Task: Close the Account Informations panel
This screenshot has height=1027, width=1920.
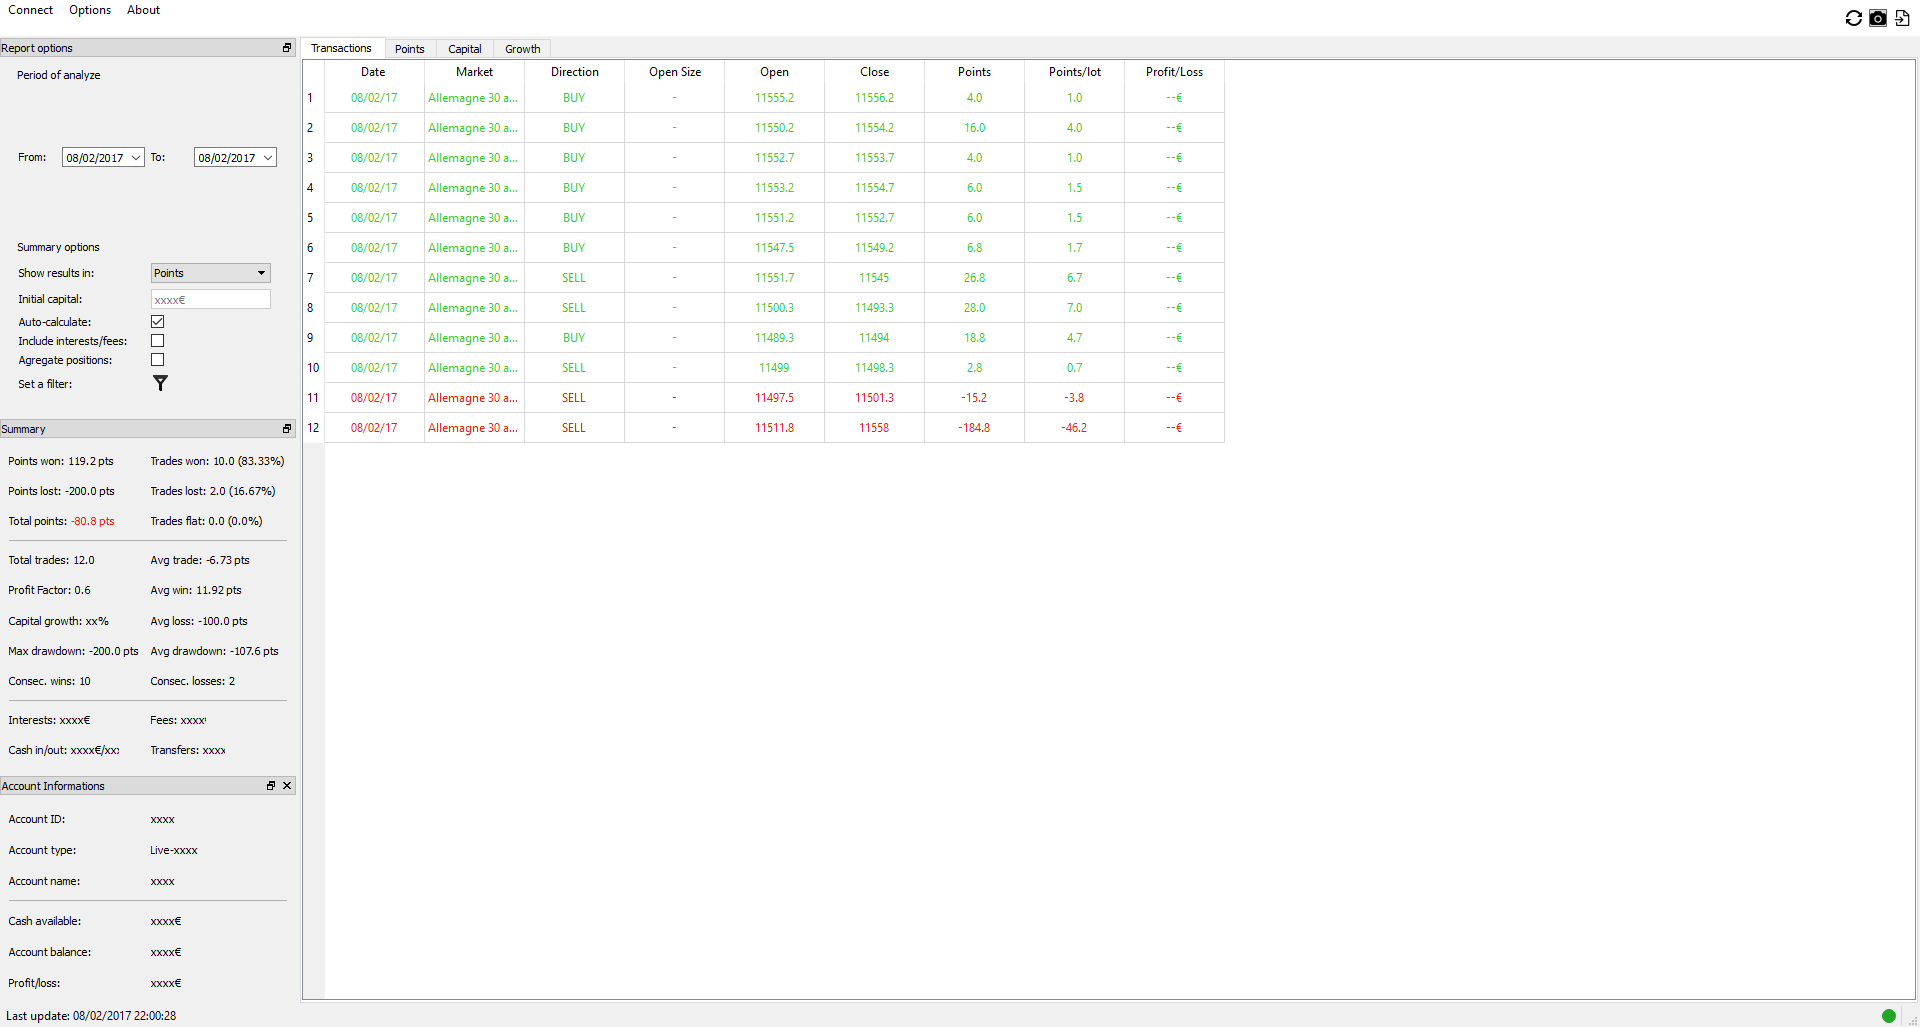Action: tap(287, 786)
